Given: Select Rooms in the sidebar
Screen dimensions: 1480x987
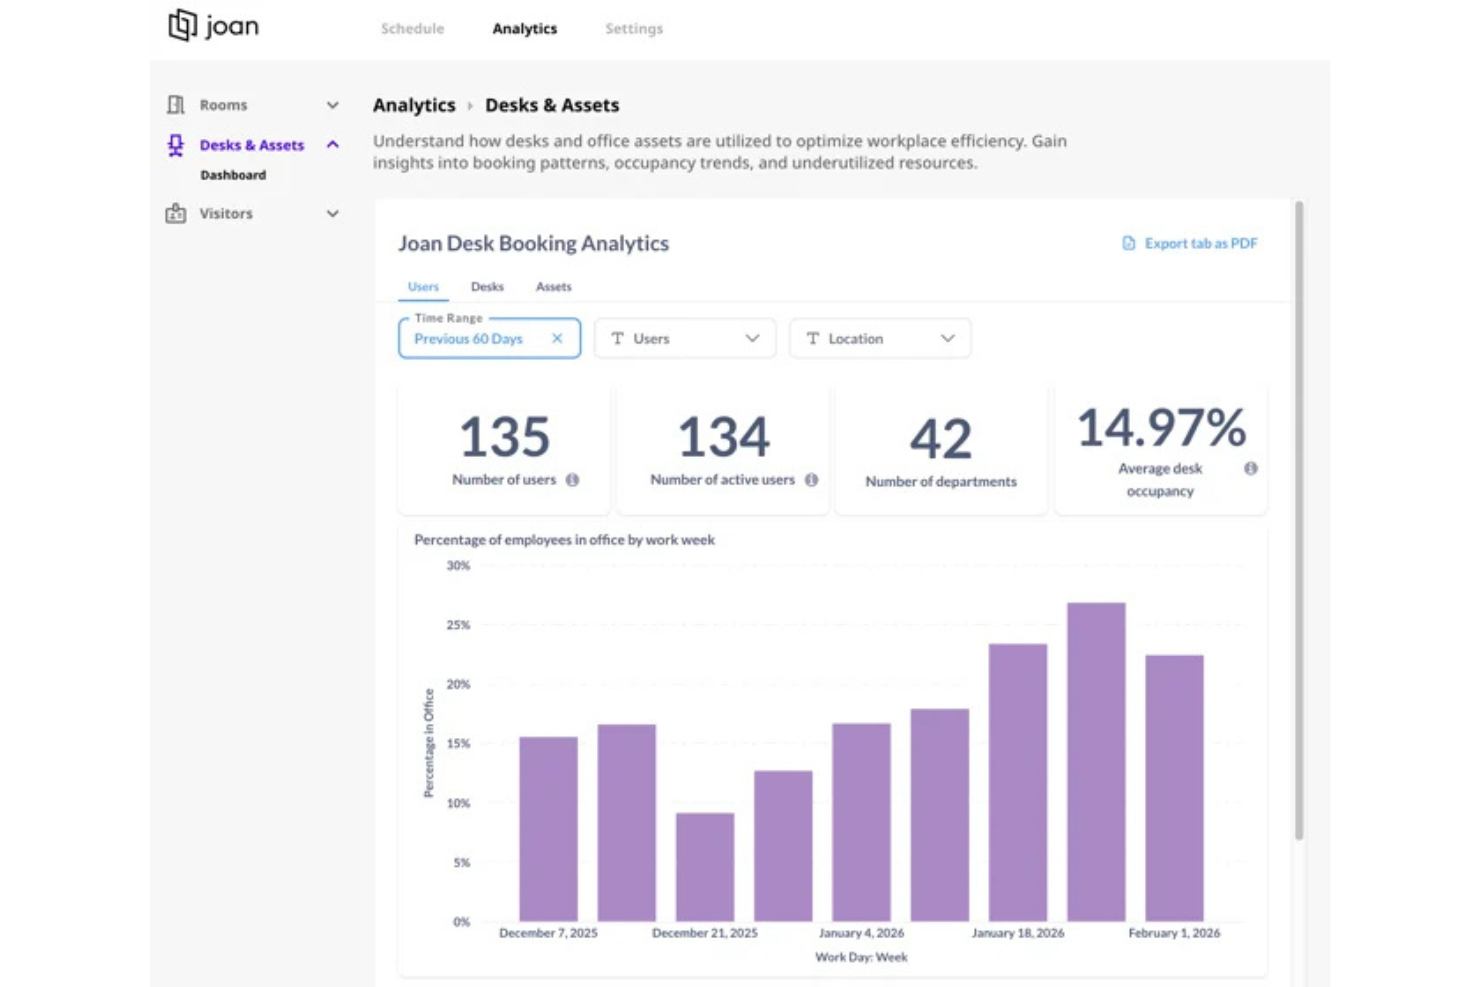Looking at the screenshot, I should (223, 105).
